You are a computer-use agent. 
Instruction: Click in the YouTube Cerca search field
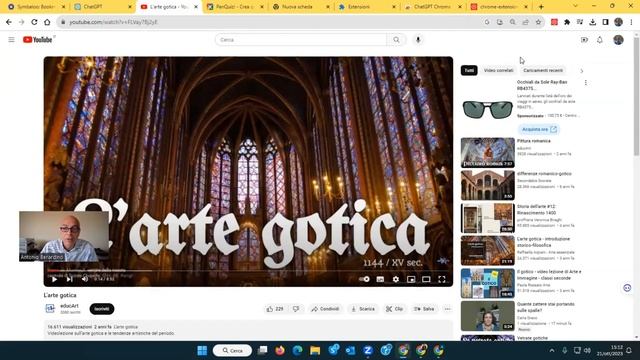pos(301,40)
